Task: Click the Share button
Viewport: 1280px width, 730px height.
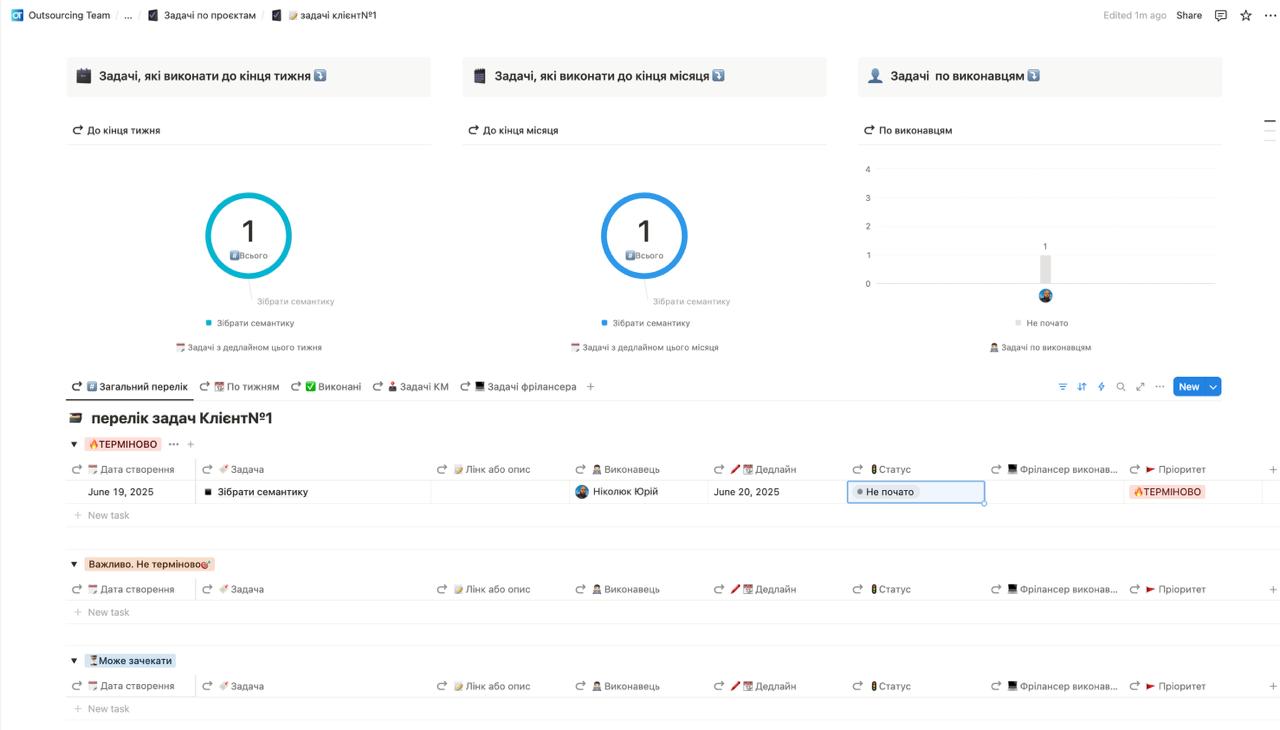Action: coord(1188,15)
